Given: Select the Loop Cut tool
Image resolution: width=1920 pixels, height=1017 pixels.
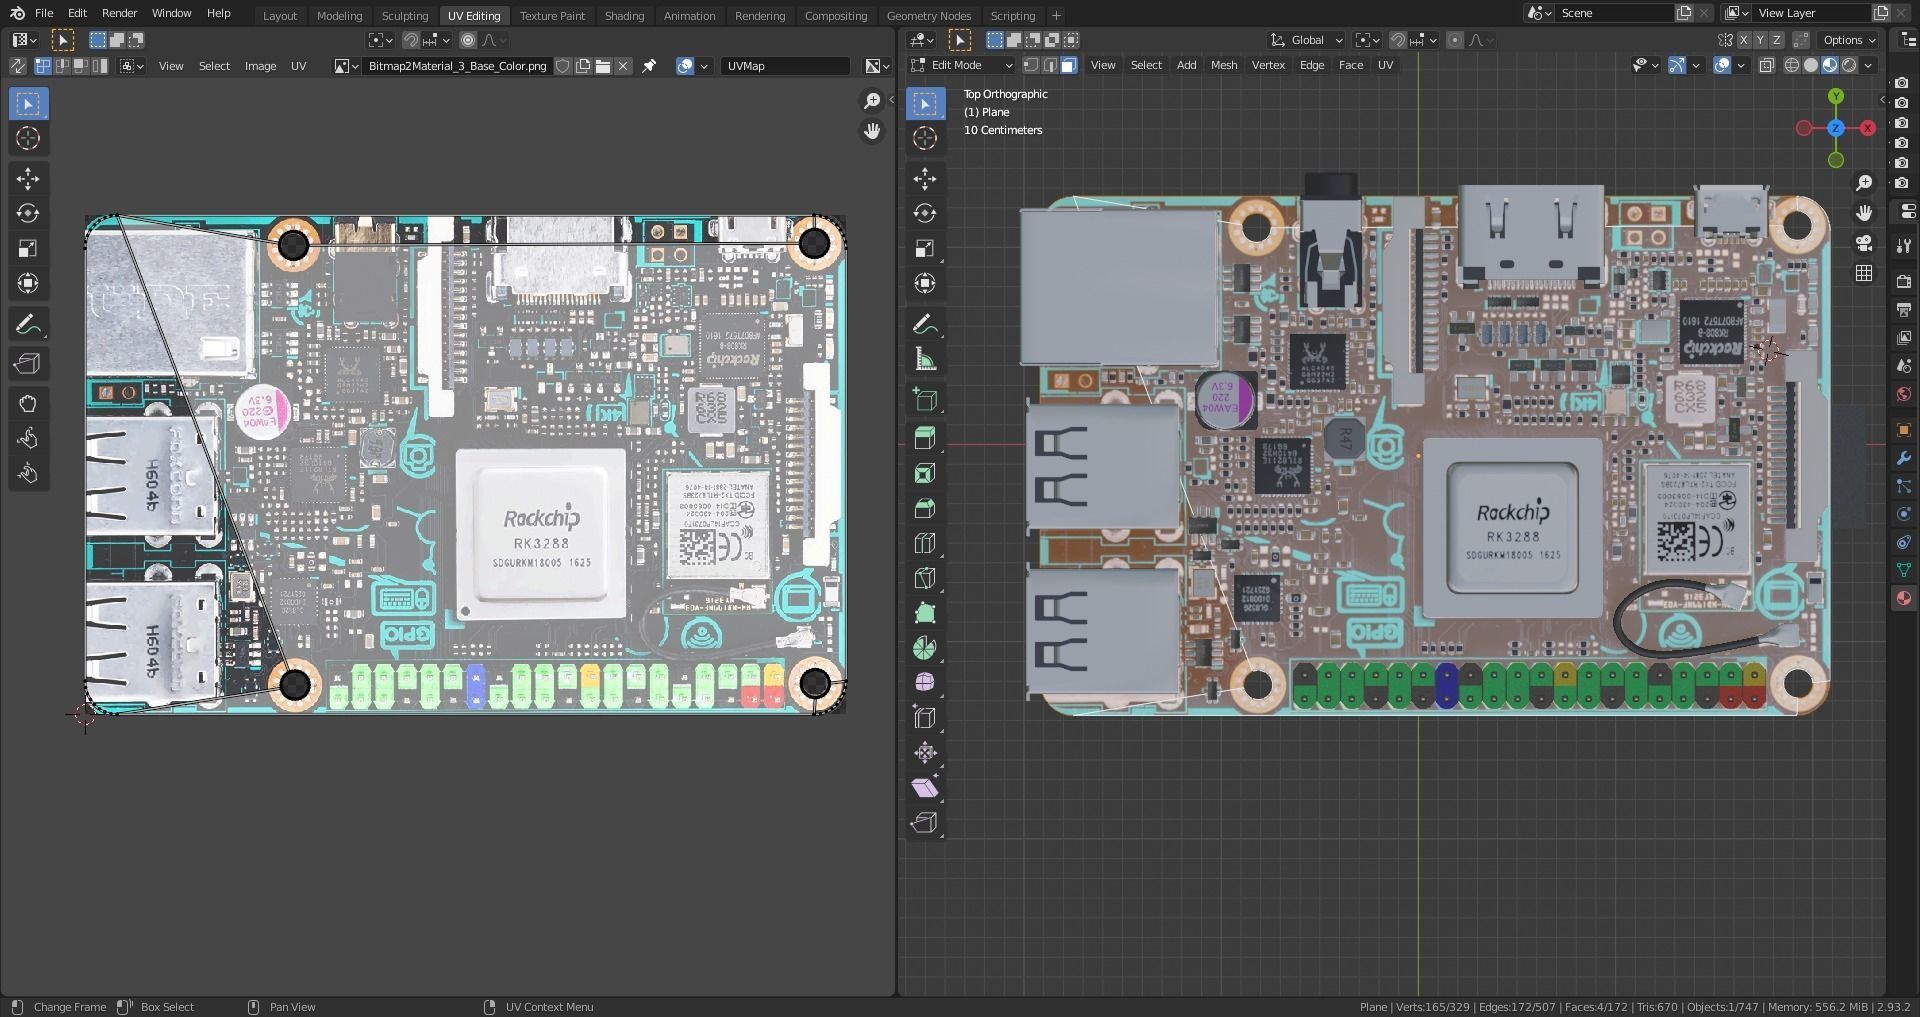Looking at the screenshot, I should coord(925,543).
